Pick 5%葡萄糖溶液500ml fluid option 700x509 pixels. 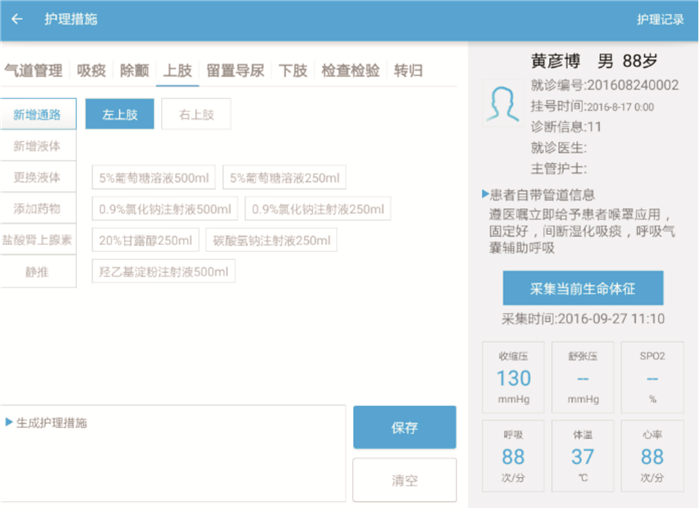pos(154,178)
